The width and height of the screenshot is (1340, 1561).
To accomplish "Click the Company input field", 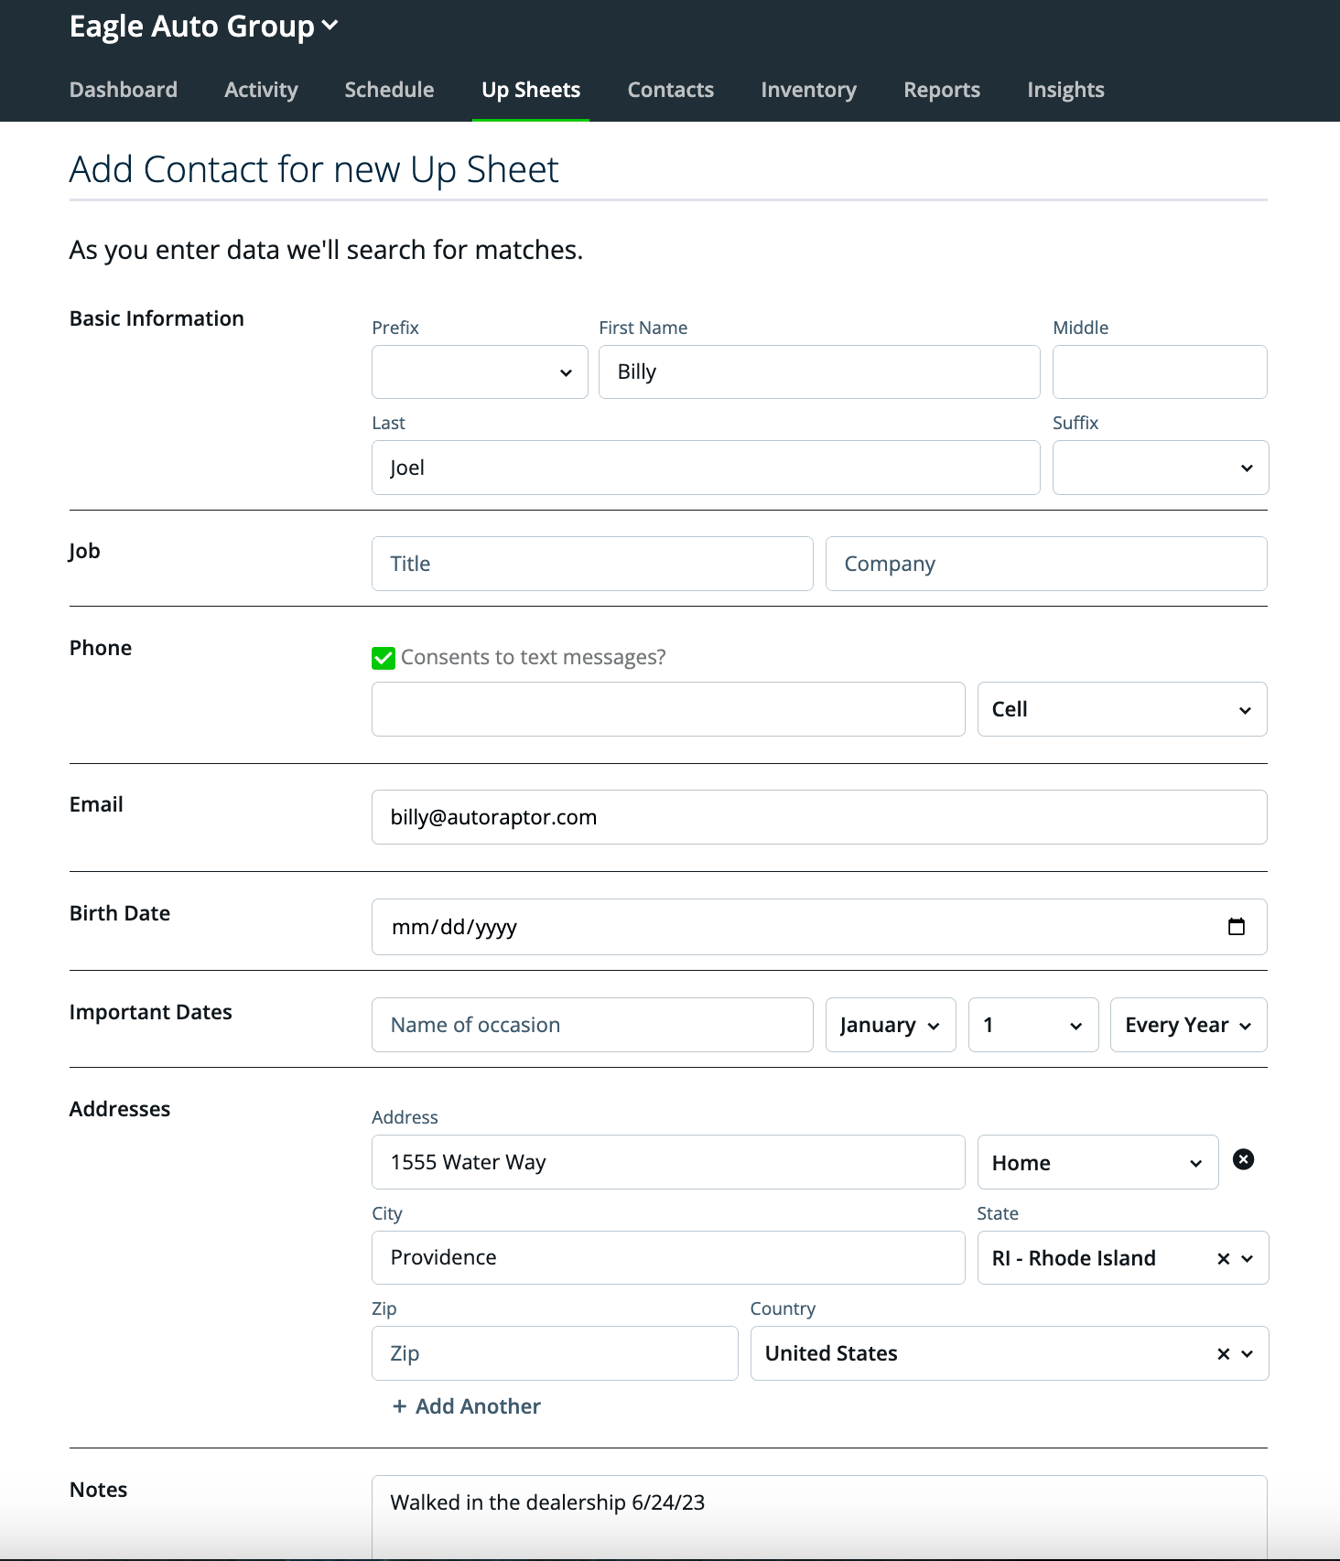I will pos(1046,564).
